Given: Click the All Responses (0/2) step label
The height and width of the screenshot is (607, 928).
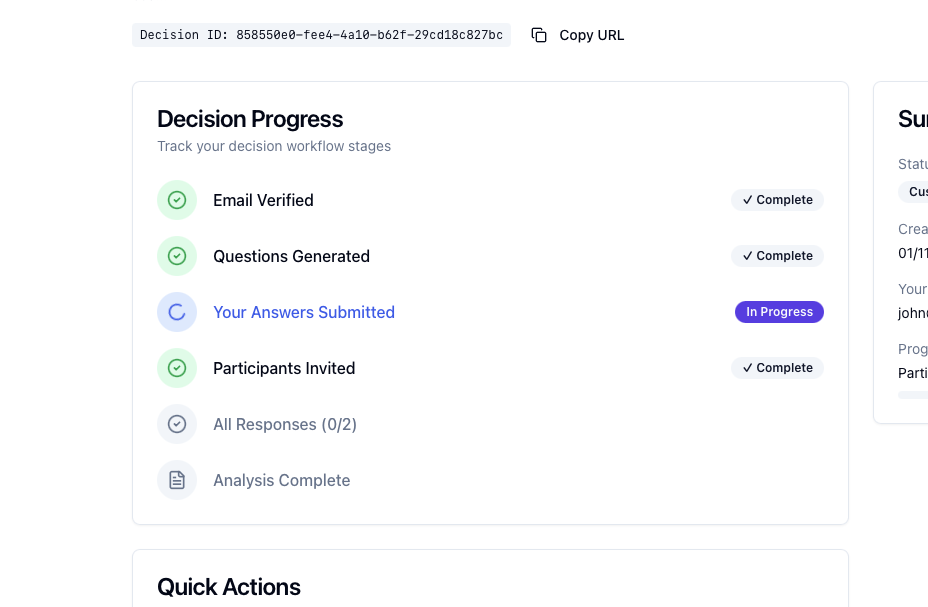Looking at the screenshot, I should click(x=285, y=424).
